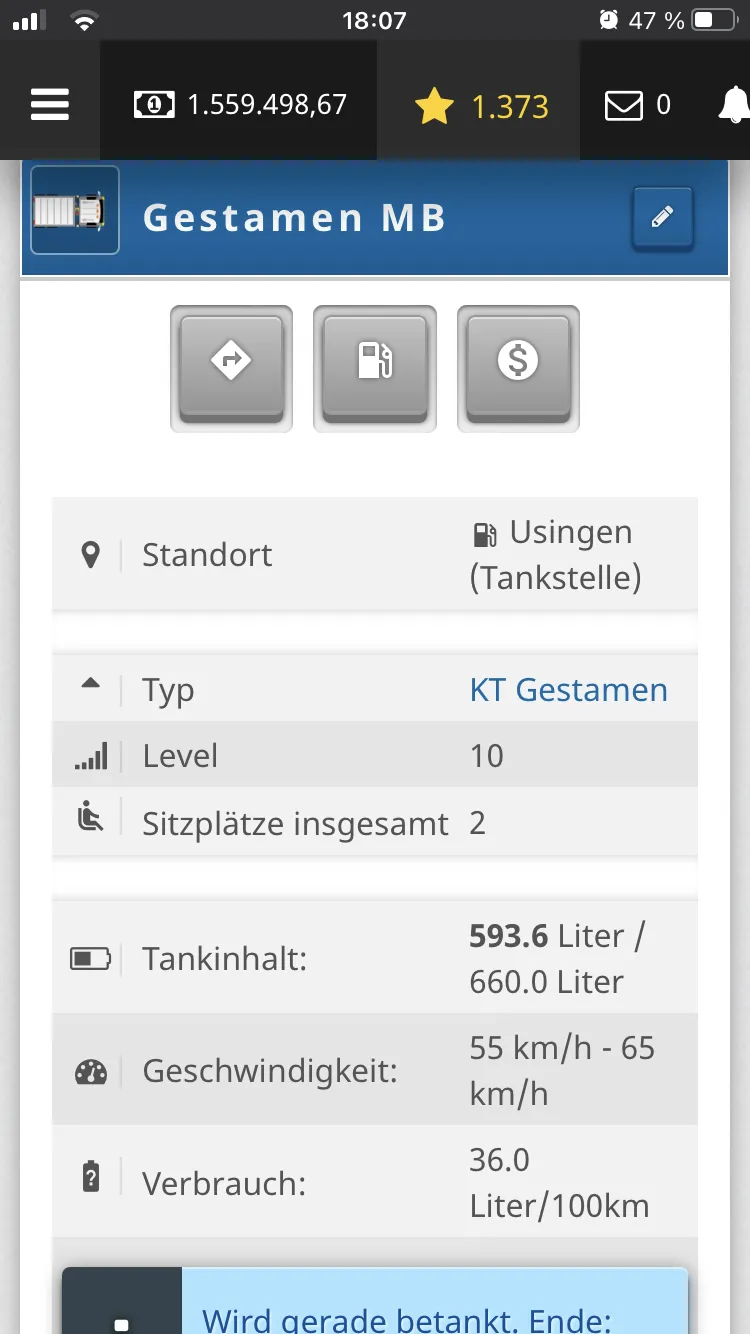The image size is (750, 1334).
Task: Tap the Tankinhalt battery gauge icon
Action: 90,959
